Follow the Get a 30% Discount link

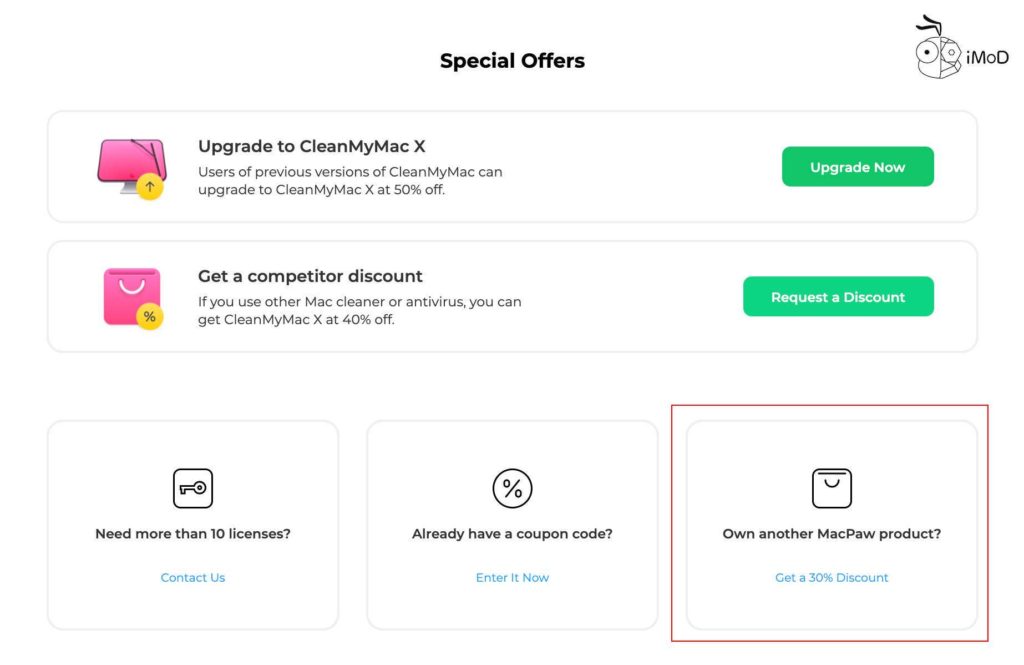coord(831,577)
